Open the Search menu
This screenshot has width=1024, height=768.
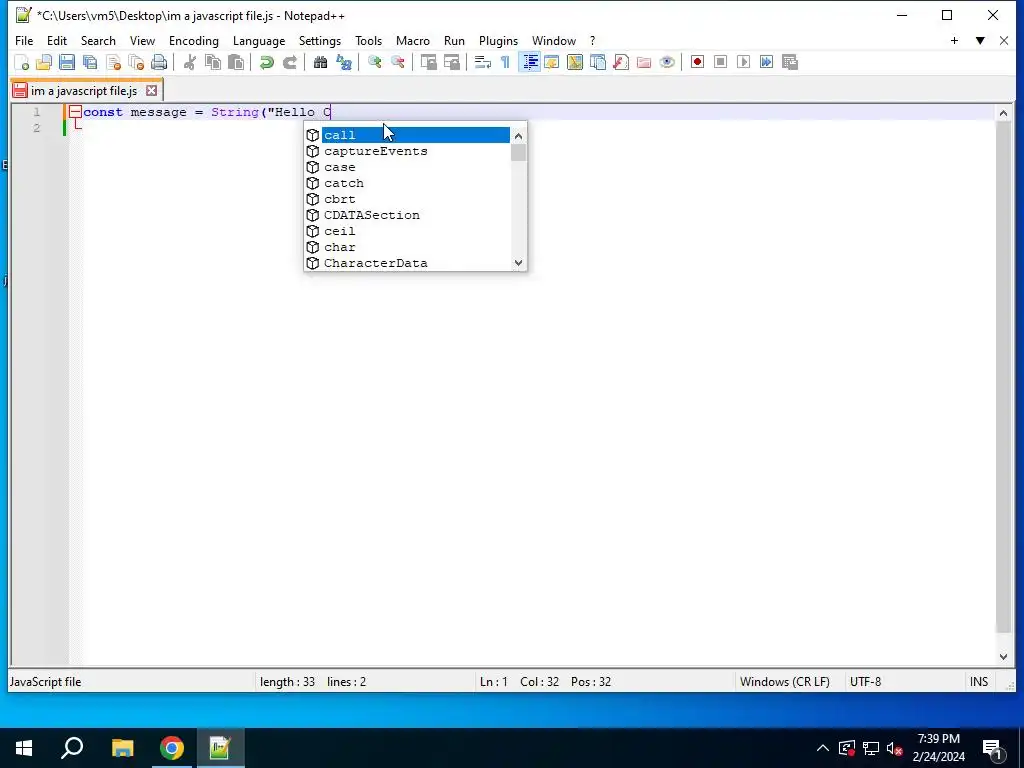click(98, 40)
